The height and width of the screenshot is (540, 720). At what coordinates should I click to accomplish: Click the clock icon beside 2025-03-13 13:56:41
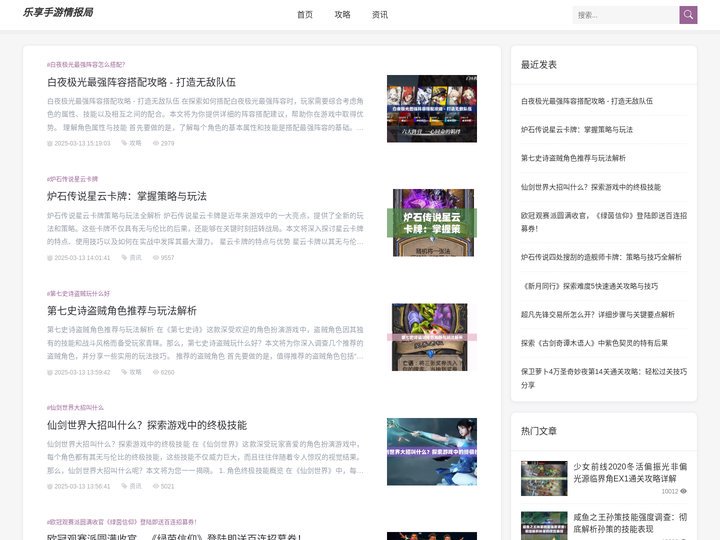pos(50,487)
